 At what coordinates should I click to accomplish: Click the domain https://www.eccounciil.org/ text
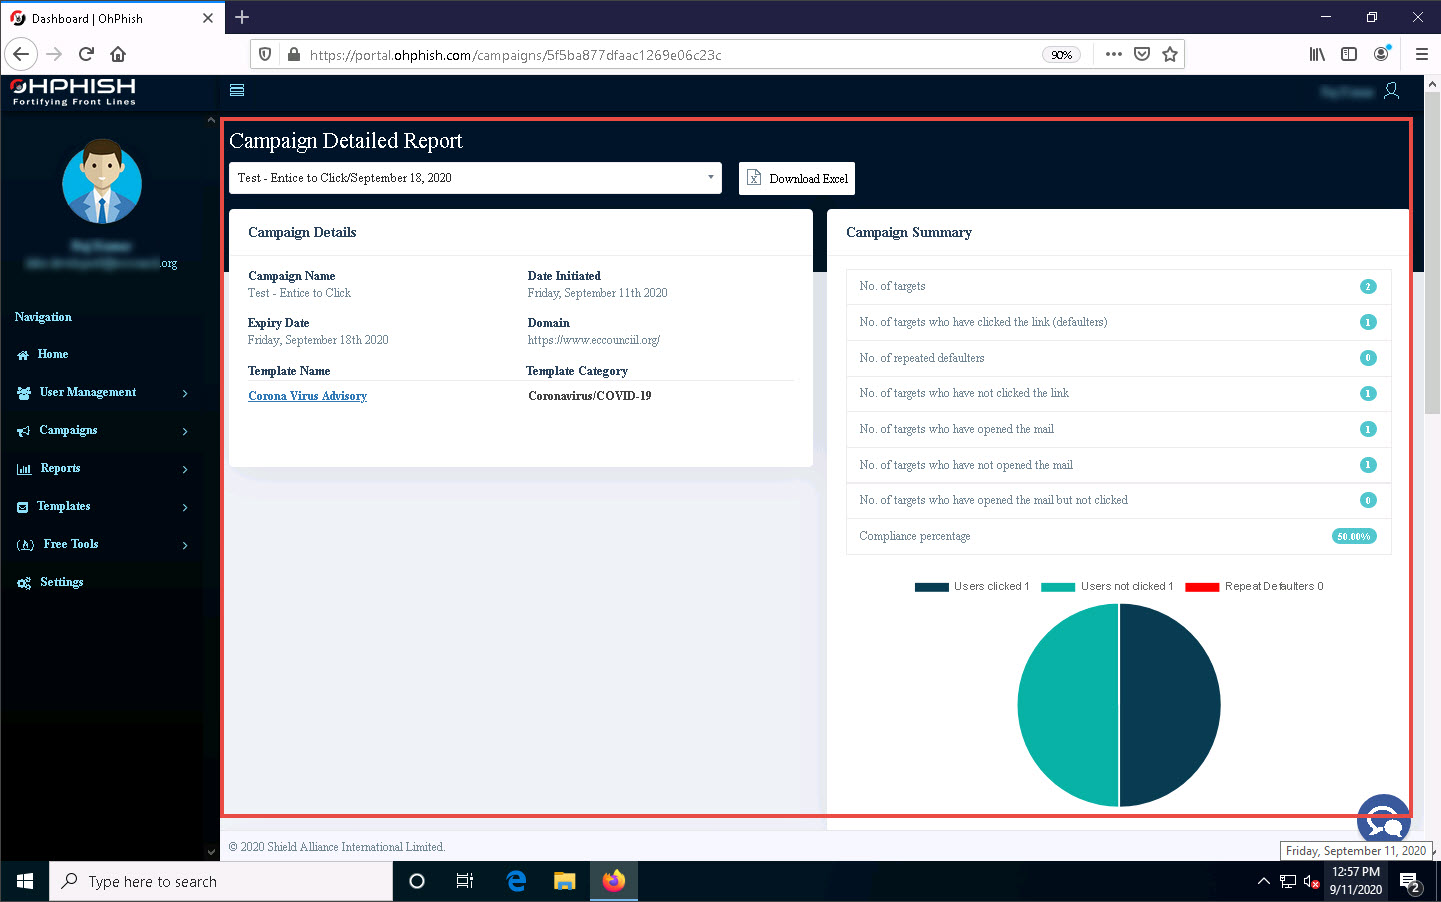point(594,340)
